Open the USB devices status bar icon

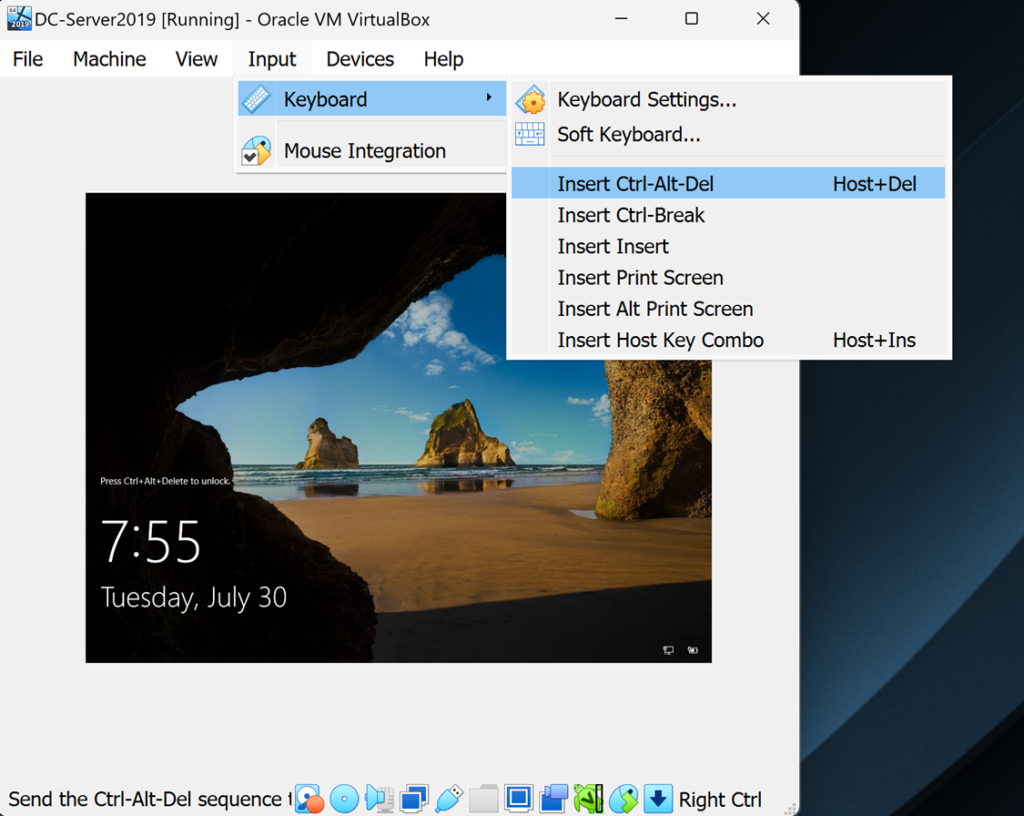(x=449, y=798)
